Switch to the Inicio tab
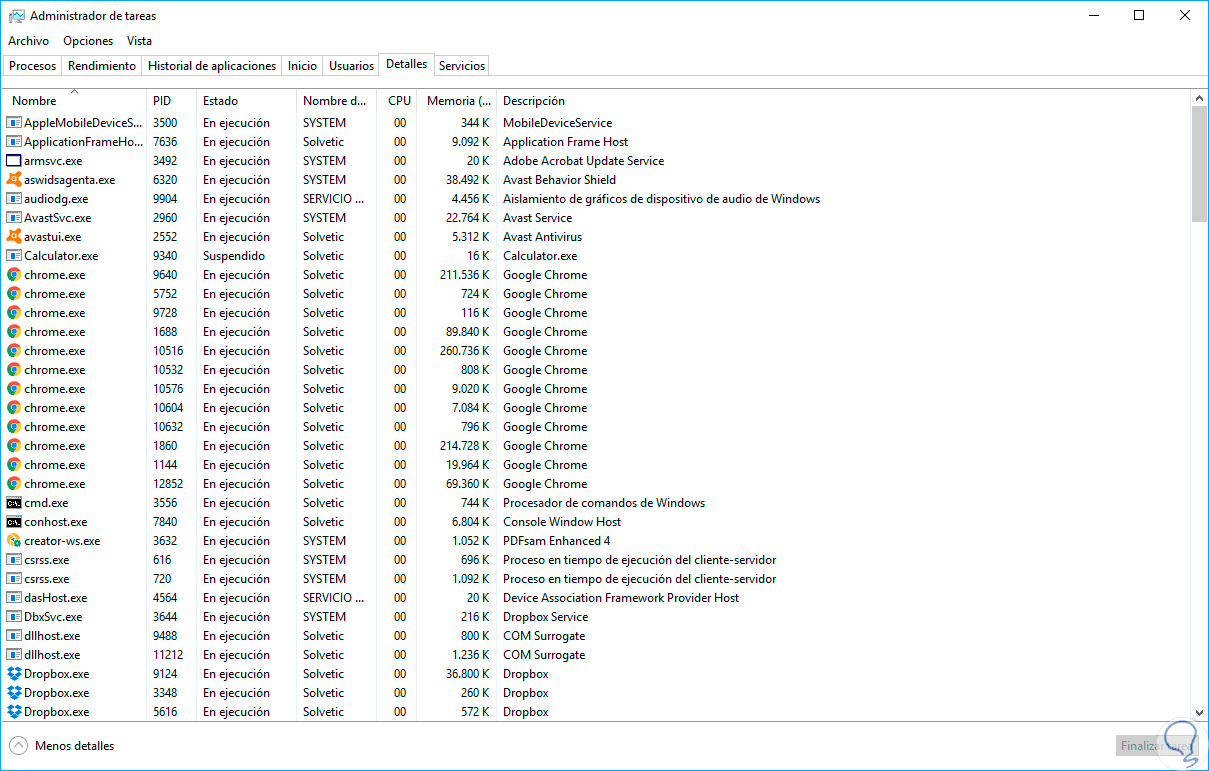 (x=302, y=66)
